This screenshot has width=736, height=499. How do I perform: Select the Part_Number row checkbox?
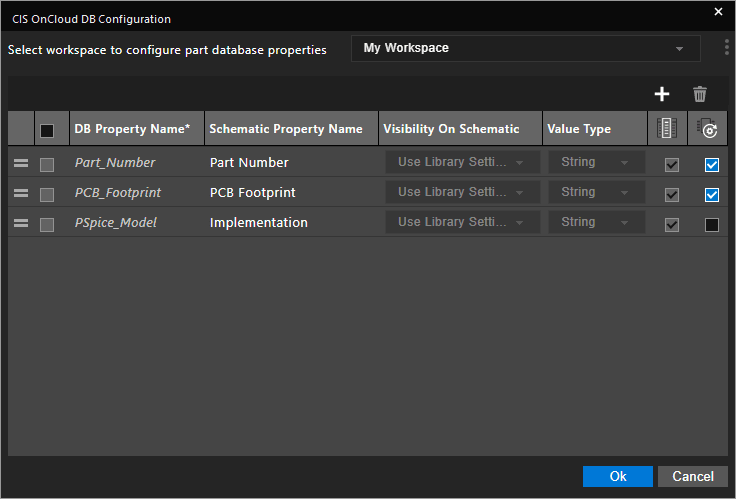[x=47, y=165]
